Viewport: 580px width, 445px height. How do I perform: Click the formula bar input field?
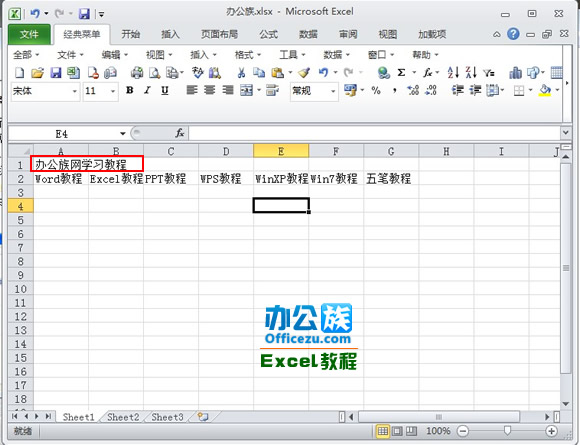click(x=374, y=133)
